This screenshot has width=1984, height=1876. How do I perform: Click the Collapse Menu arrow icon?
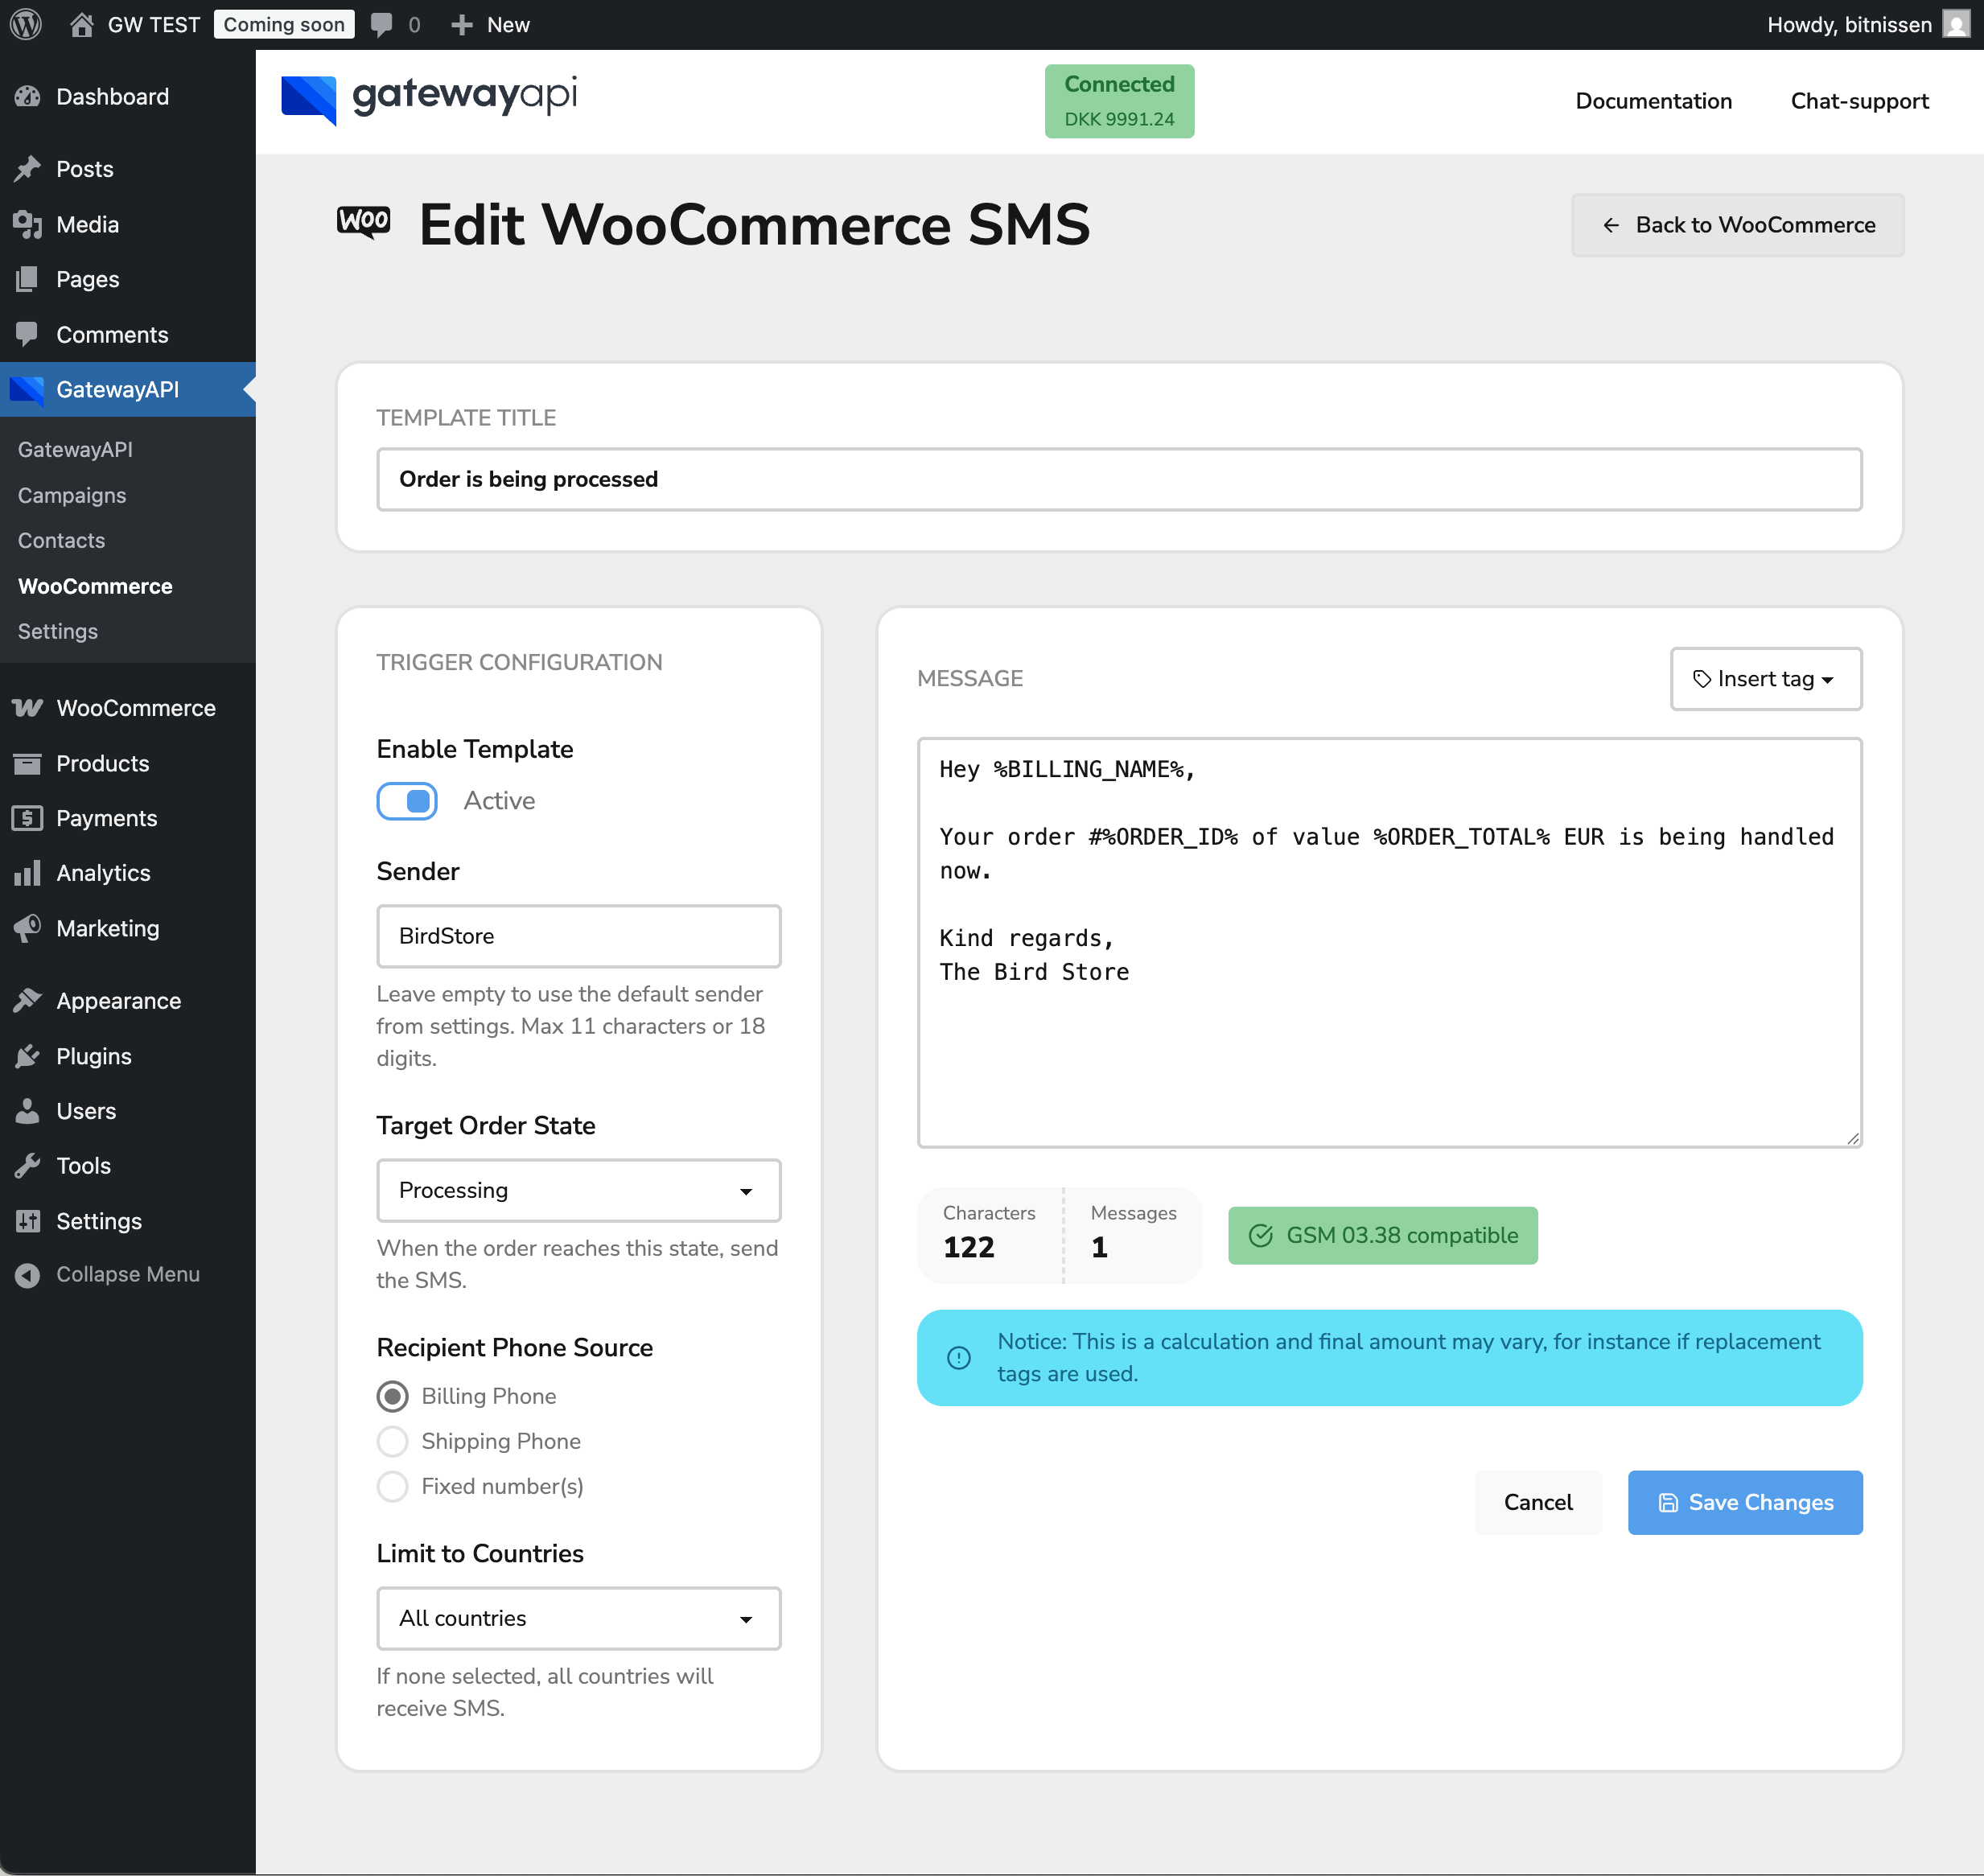pyautogui.click(x=28, y=1275)
